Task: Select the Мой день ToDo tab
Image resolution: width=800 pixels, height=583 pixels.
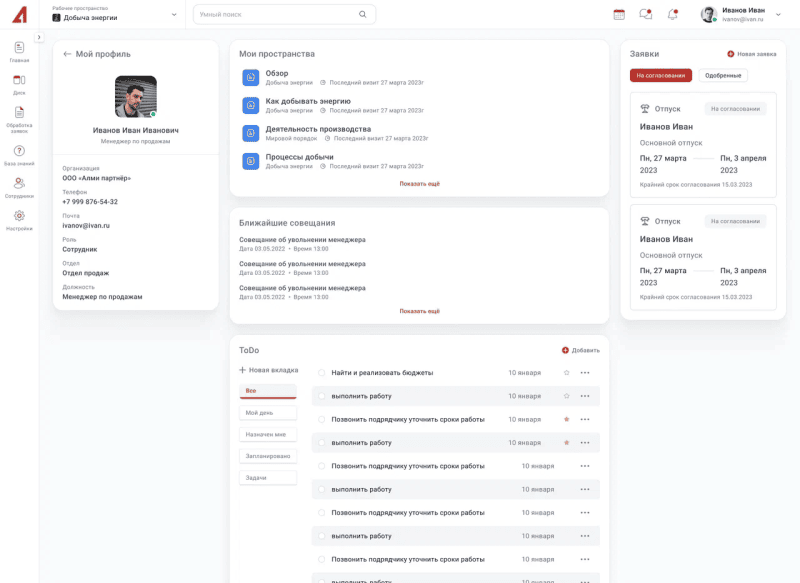Action: [267, 413]
